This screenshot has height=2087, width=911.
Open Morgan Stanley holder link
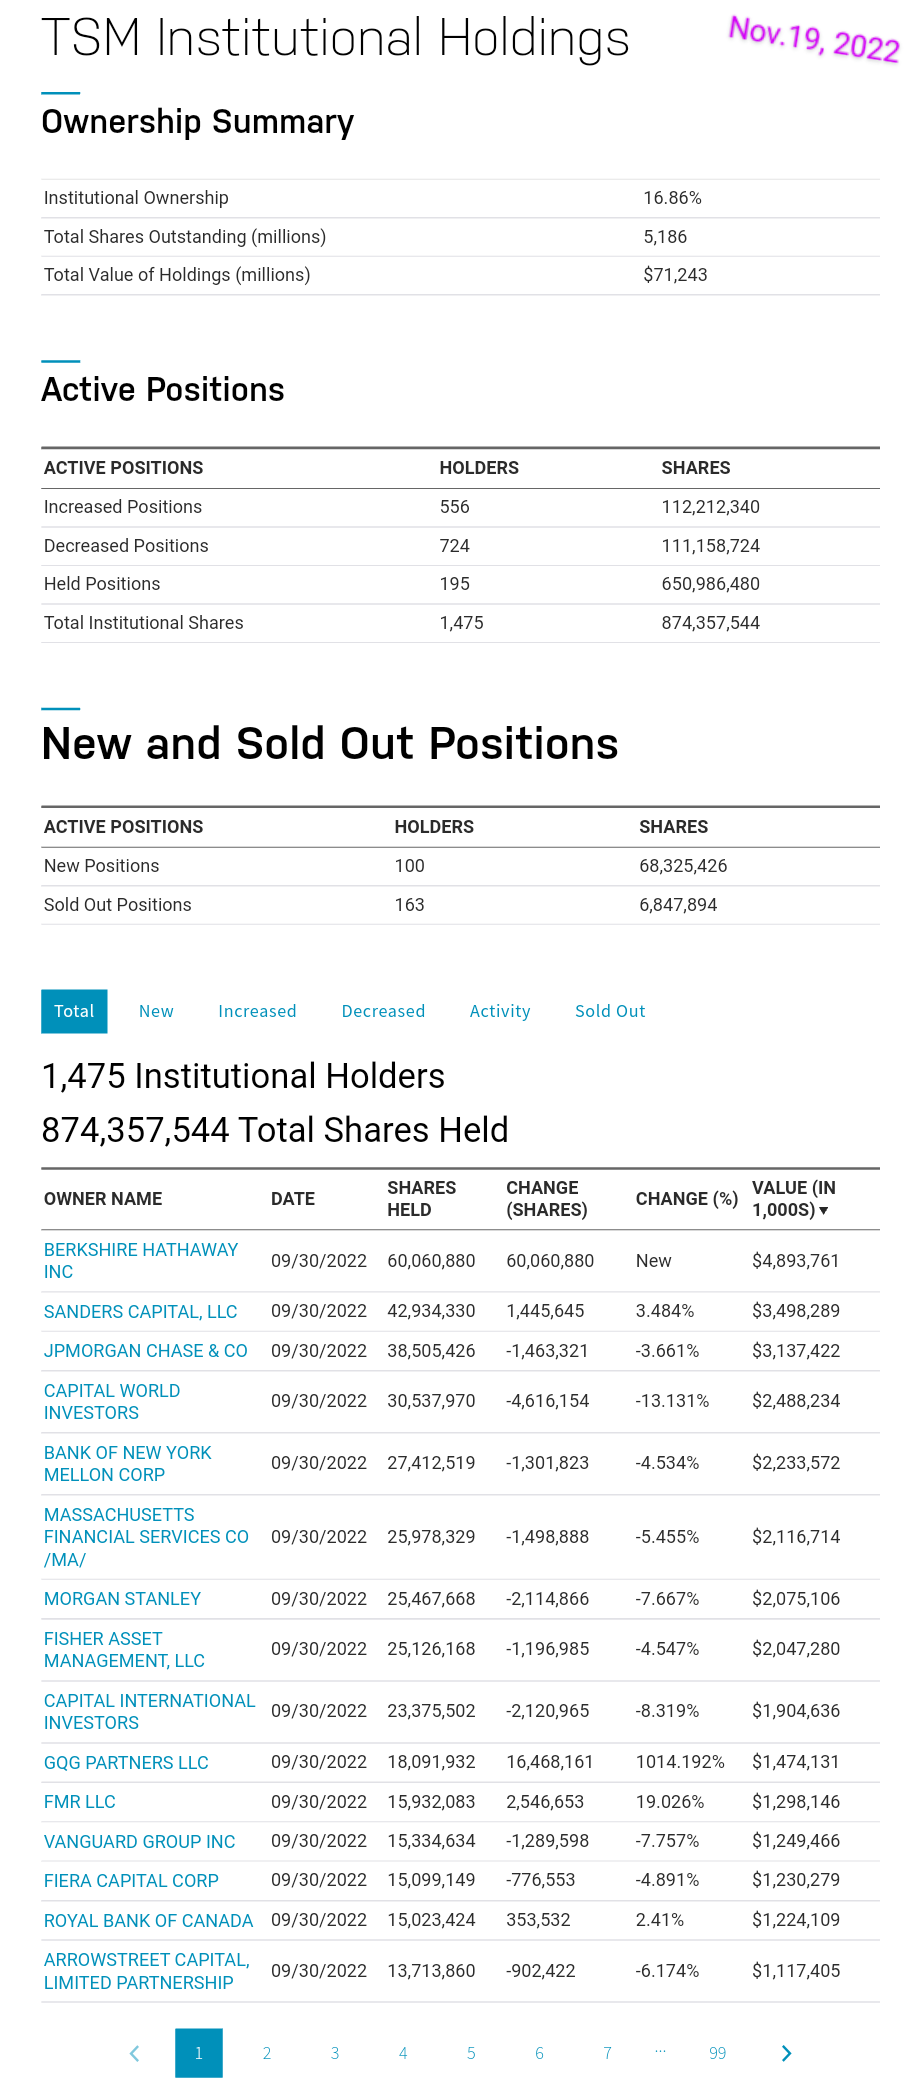(122, 1599)
